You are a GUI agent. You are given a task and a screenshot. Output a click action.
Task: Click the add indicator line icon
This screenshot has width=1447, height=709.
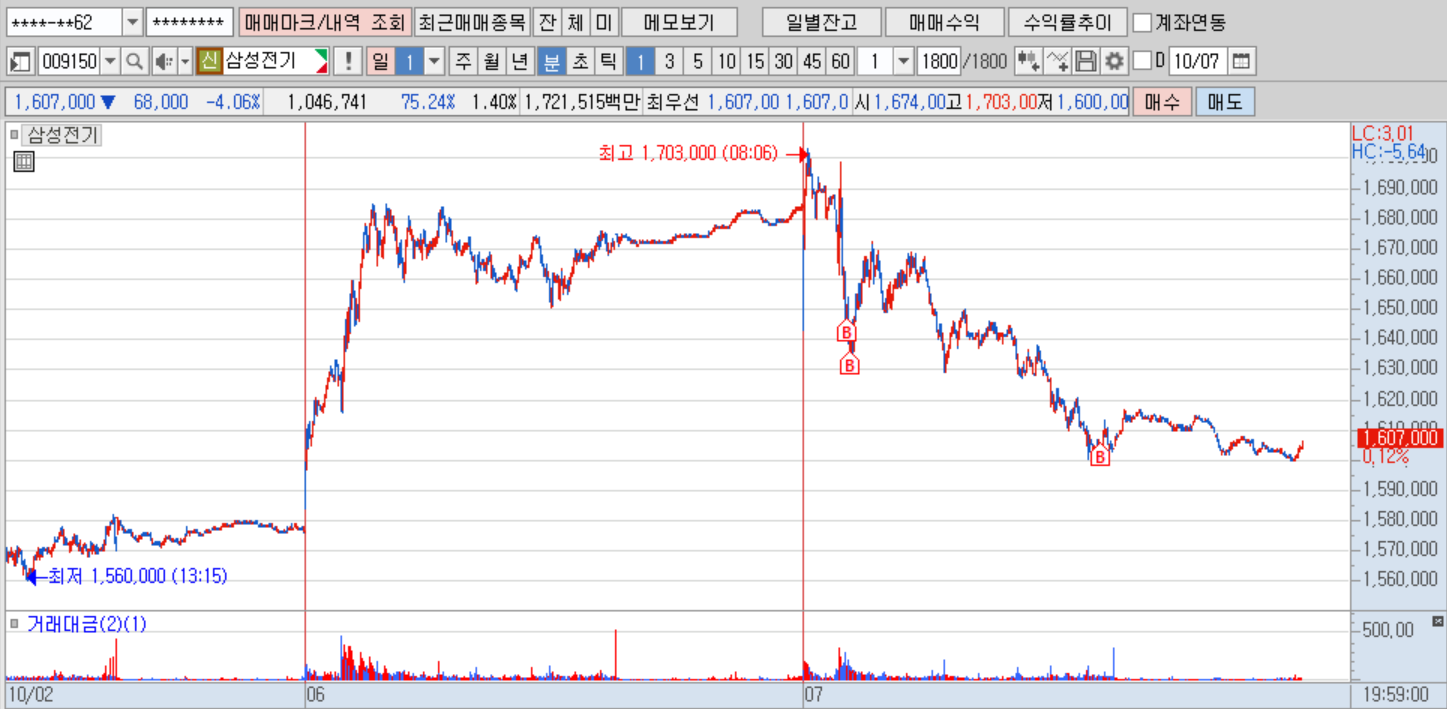1057,62
